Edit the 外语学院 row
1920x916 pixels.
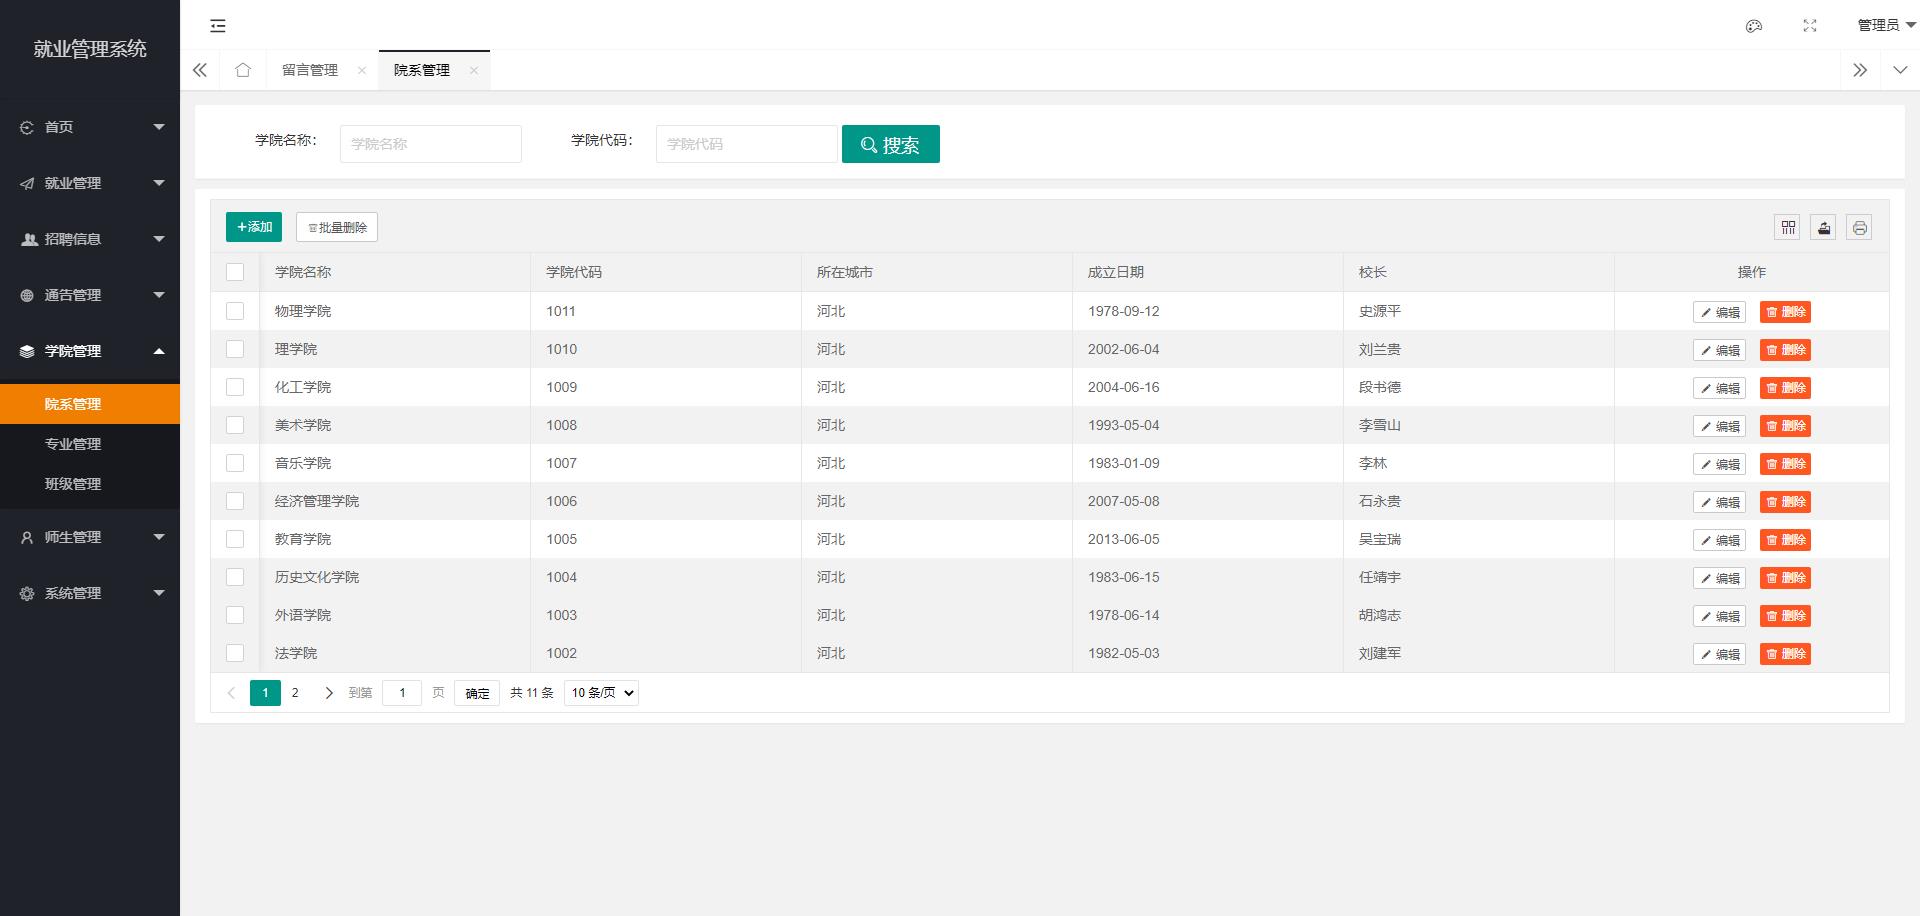pyautogui.click(x=1719, y=616)
